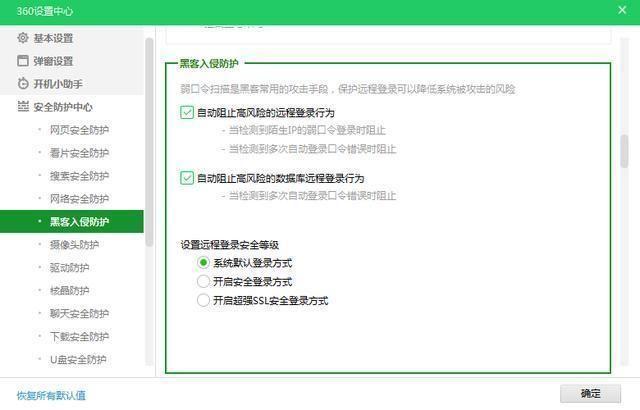This screenshot has height=410, width=640.
Task: Select 黑客入侵防护 in sidebar
Action: [72, 222]
